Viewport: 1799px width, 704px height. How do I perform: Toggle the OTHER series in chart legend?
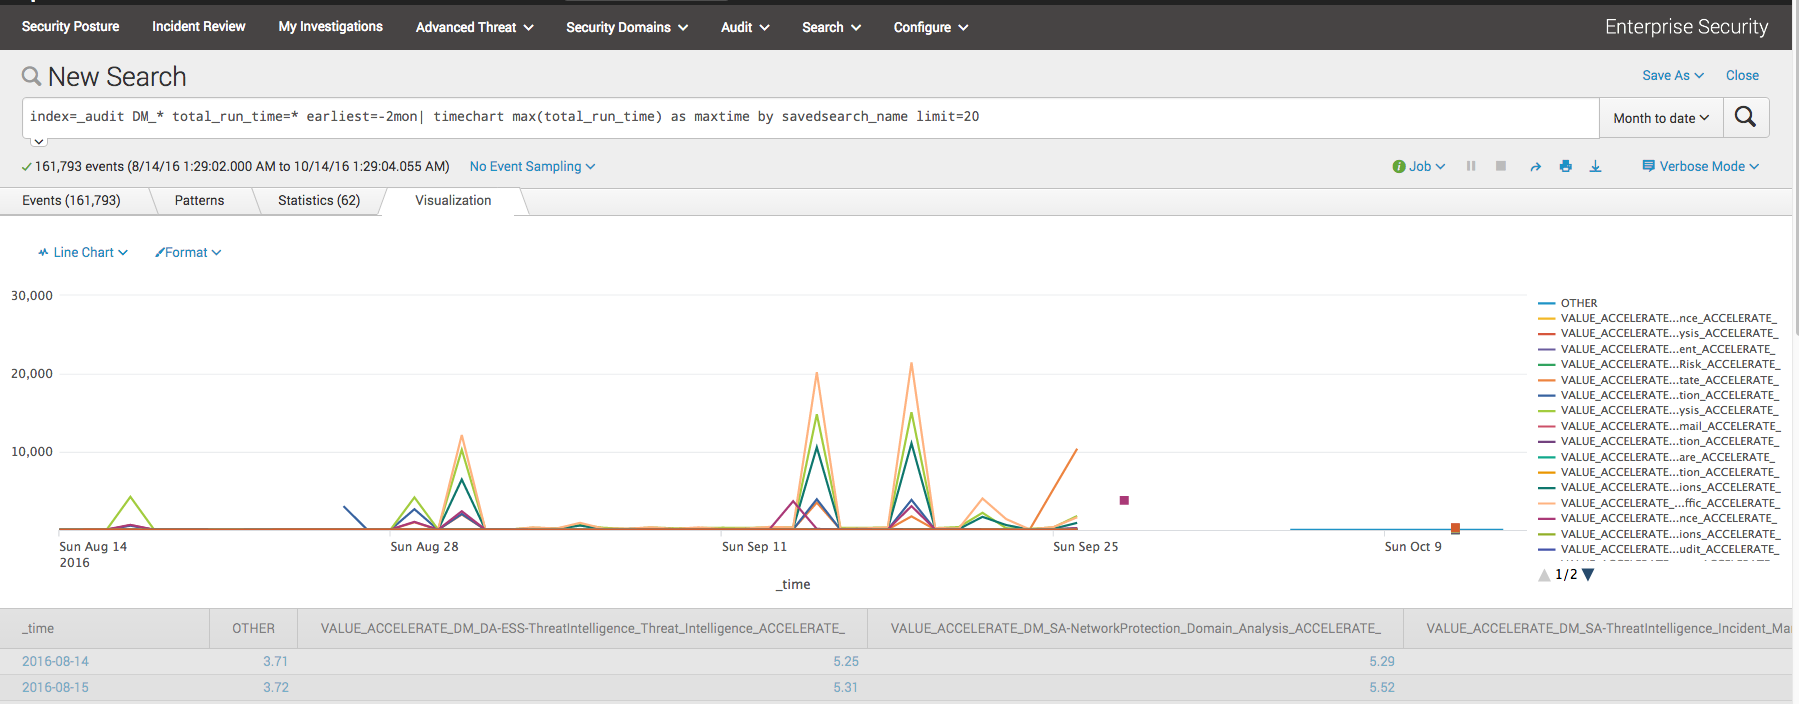coord(1578,303)
